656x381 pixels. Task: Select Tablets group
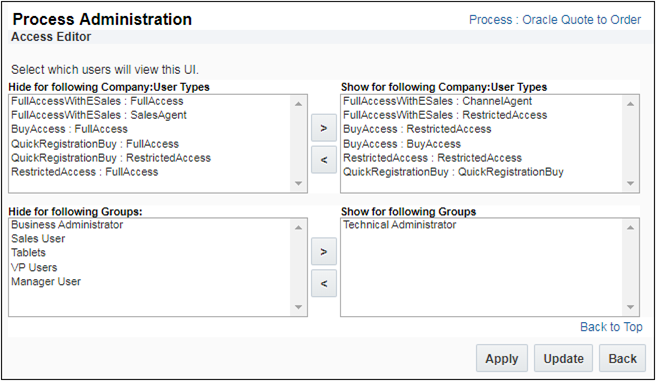(28, 253)
